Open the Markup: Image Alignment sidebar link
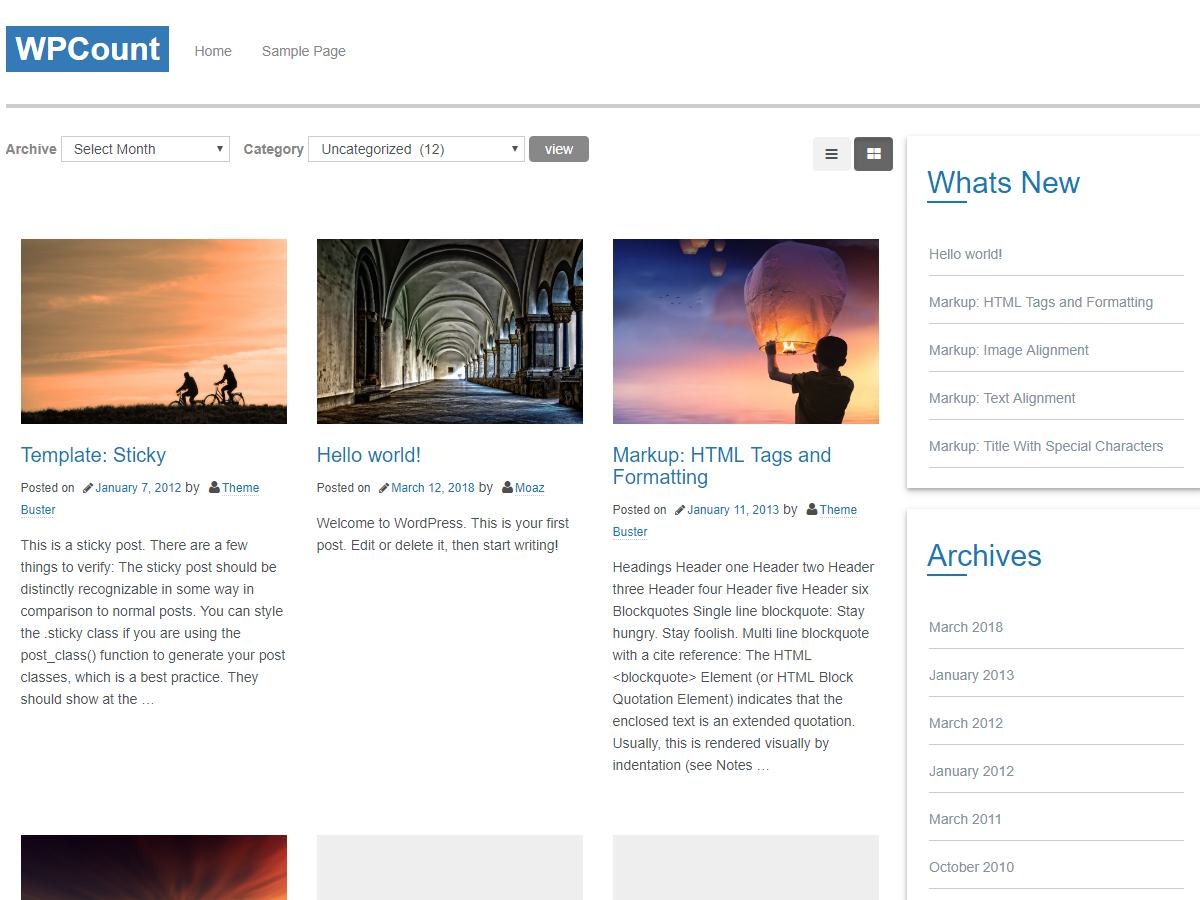 pyautogui.click(x=1008, y=349)
